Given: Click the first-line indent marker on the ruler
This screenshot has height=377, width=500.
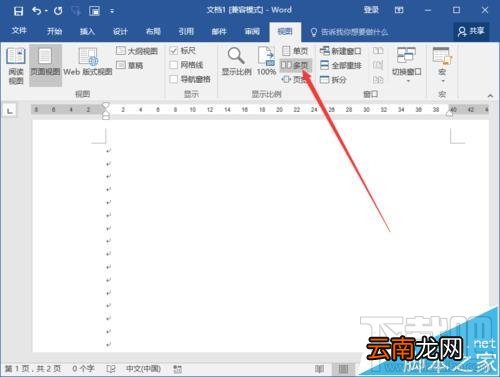Looking at the screenshot, I should pos(106,106).
